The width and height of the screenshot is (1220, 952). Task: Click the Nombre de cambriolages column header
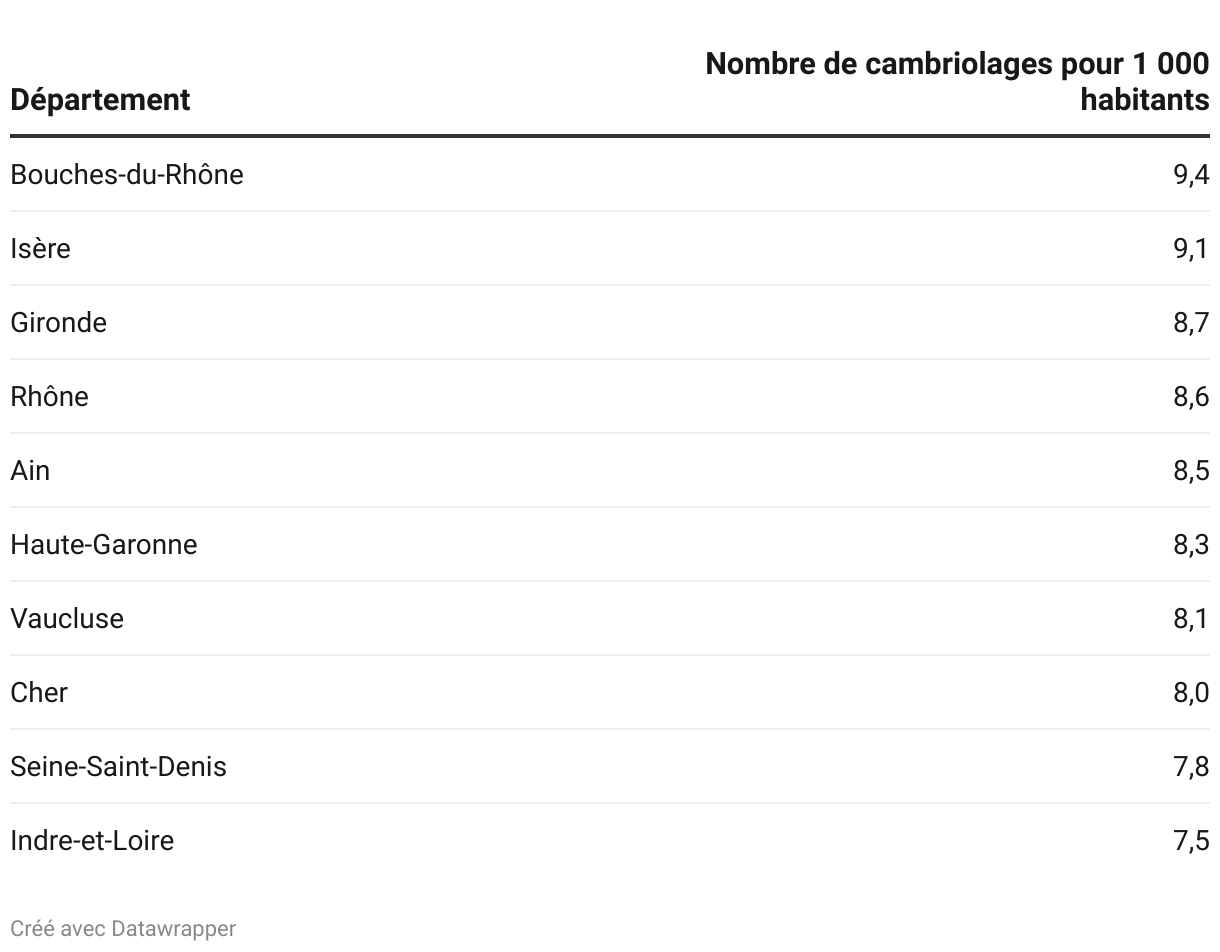click(957, 82)
